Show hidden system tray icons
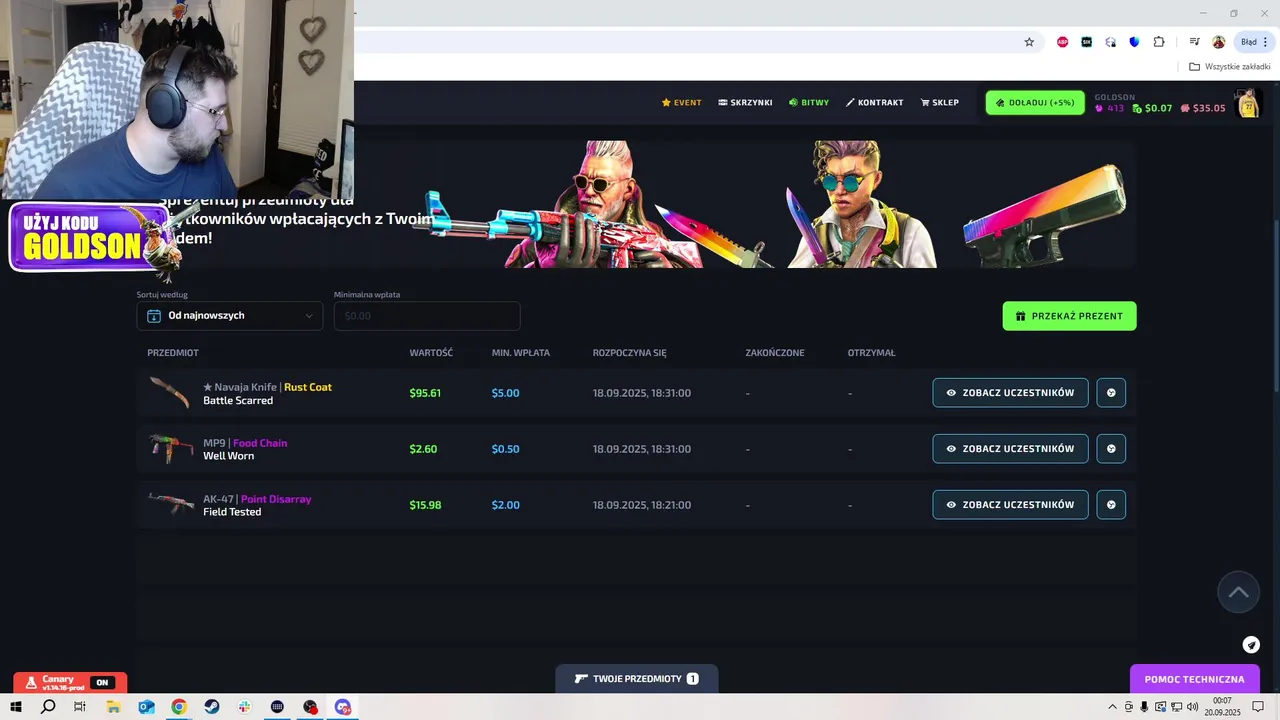This screenshot has height=720, width=1280. pyautogui.click(x=1113, y=707)
